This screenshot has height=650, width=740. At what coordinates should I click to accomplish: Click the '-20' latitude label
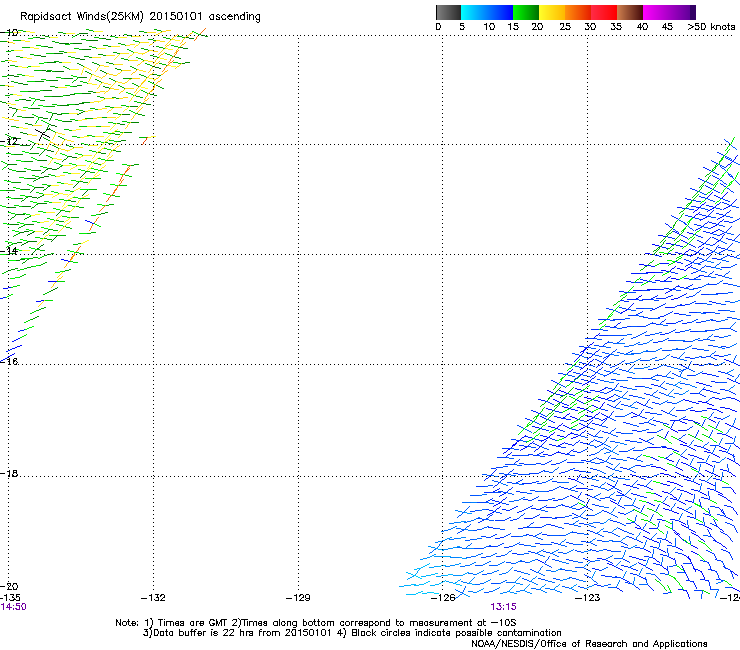(x=9, y=586)
